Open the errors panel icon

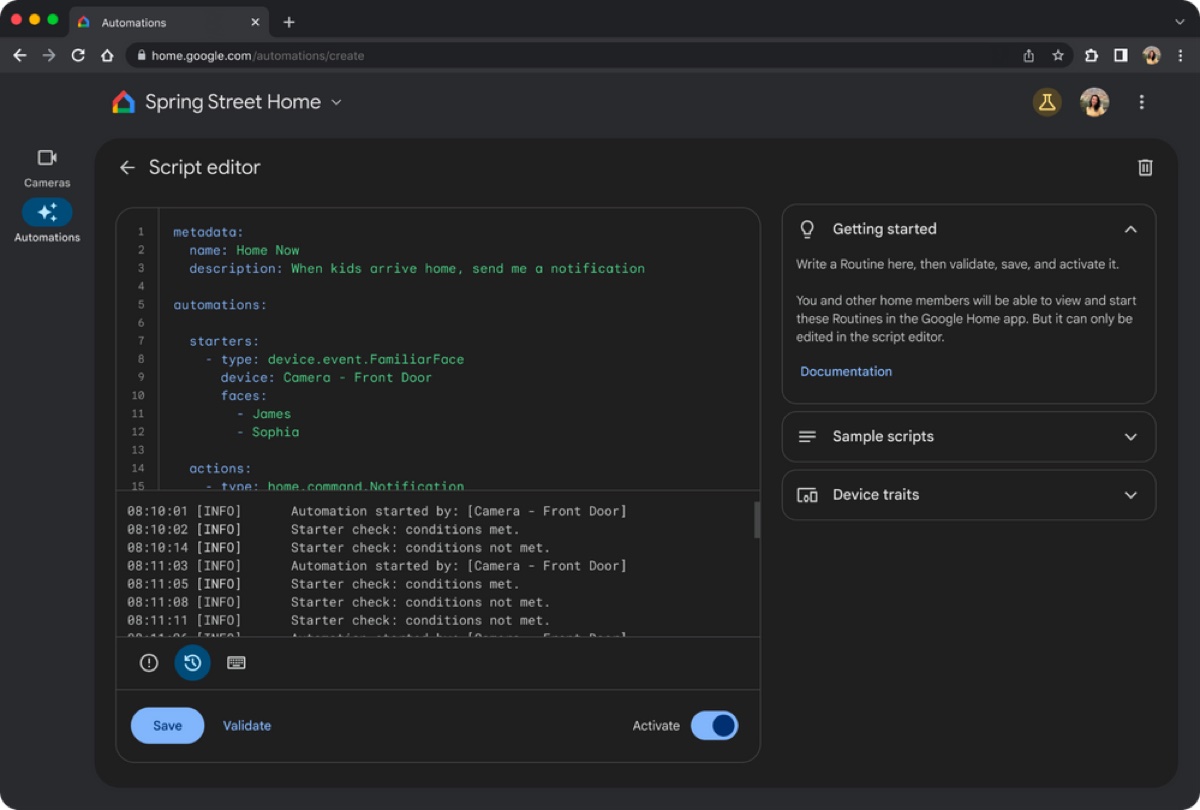[x=149, y=663]
